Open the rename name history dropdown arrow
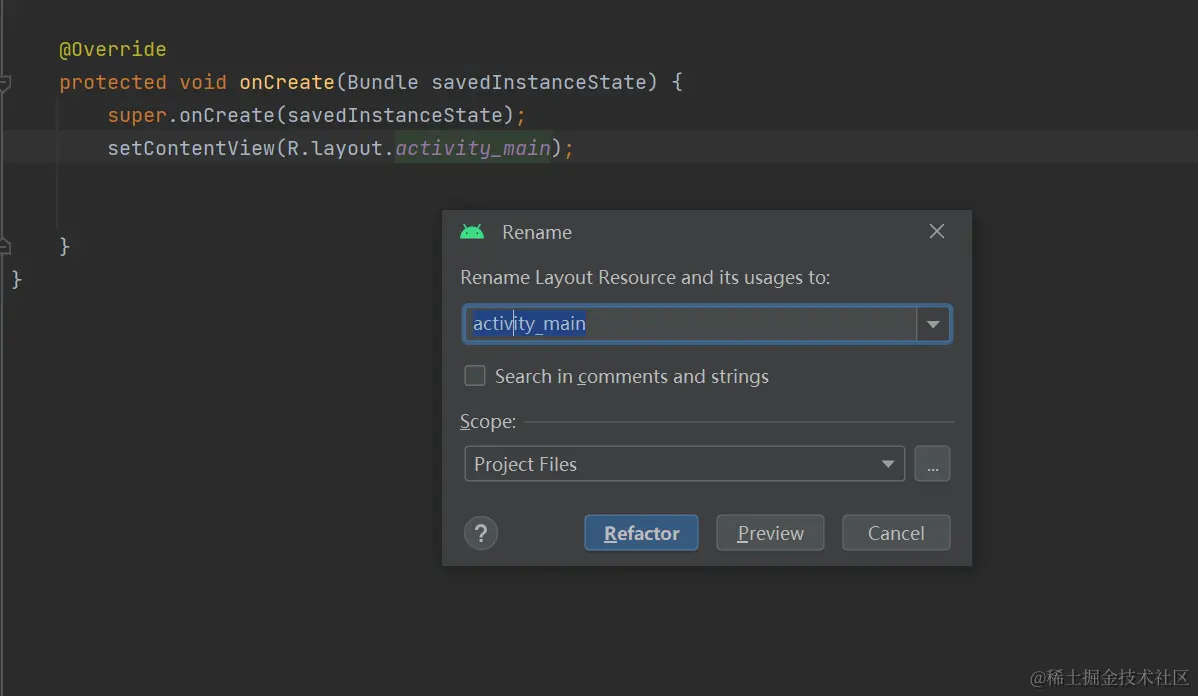This screenshot has width=1198, height=696. (933, 324)
